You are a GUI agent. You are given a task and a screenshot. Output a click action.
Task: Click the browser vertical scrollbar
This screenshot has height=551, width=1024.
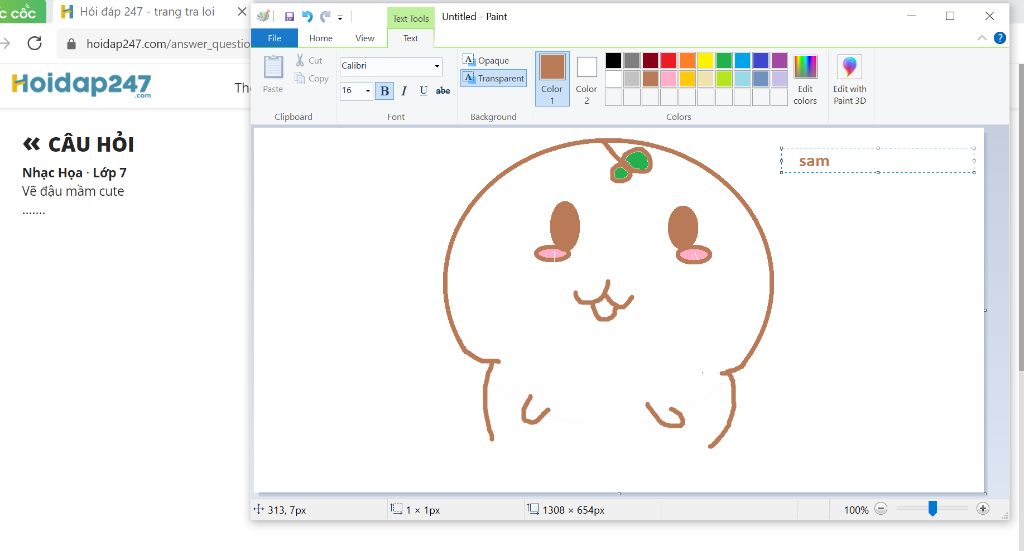[1020, 215]
